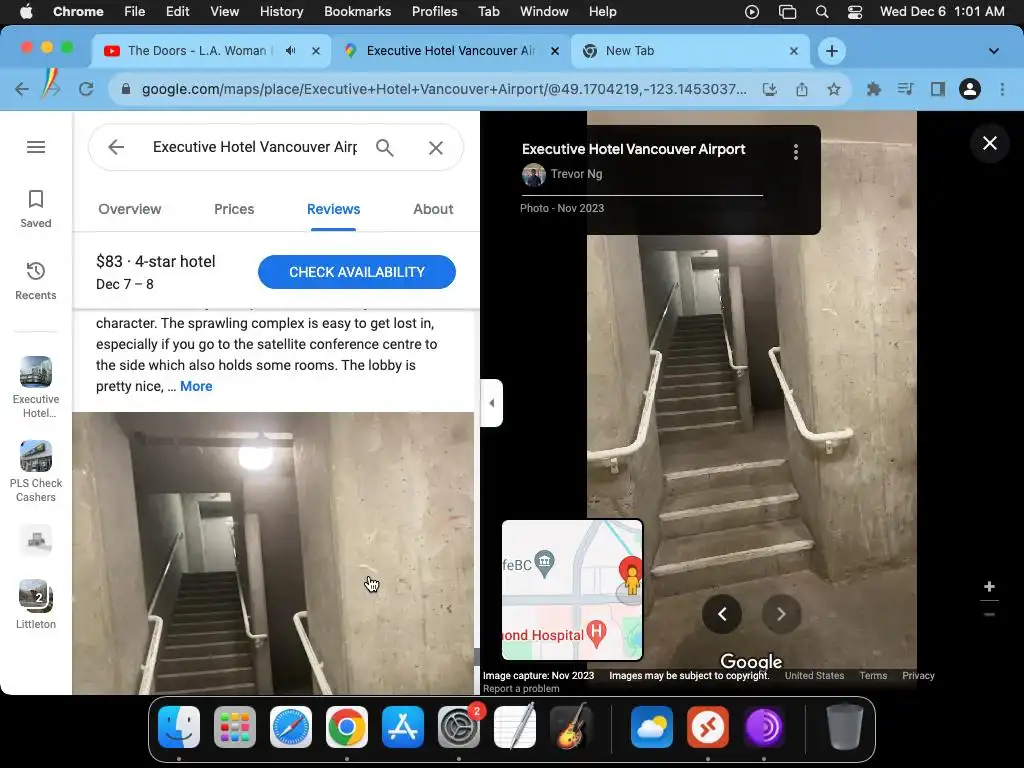This screenshot has height=768, width=1024.
Task: Open the Terms link
Action: coord(872,675)
